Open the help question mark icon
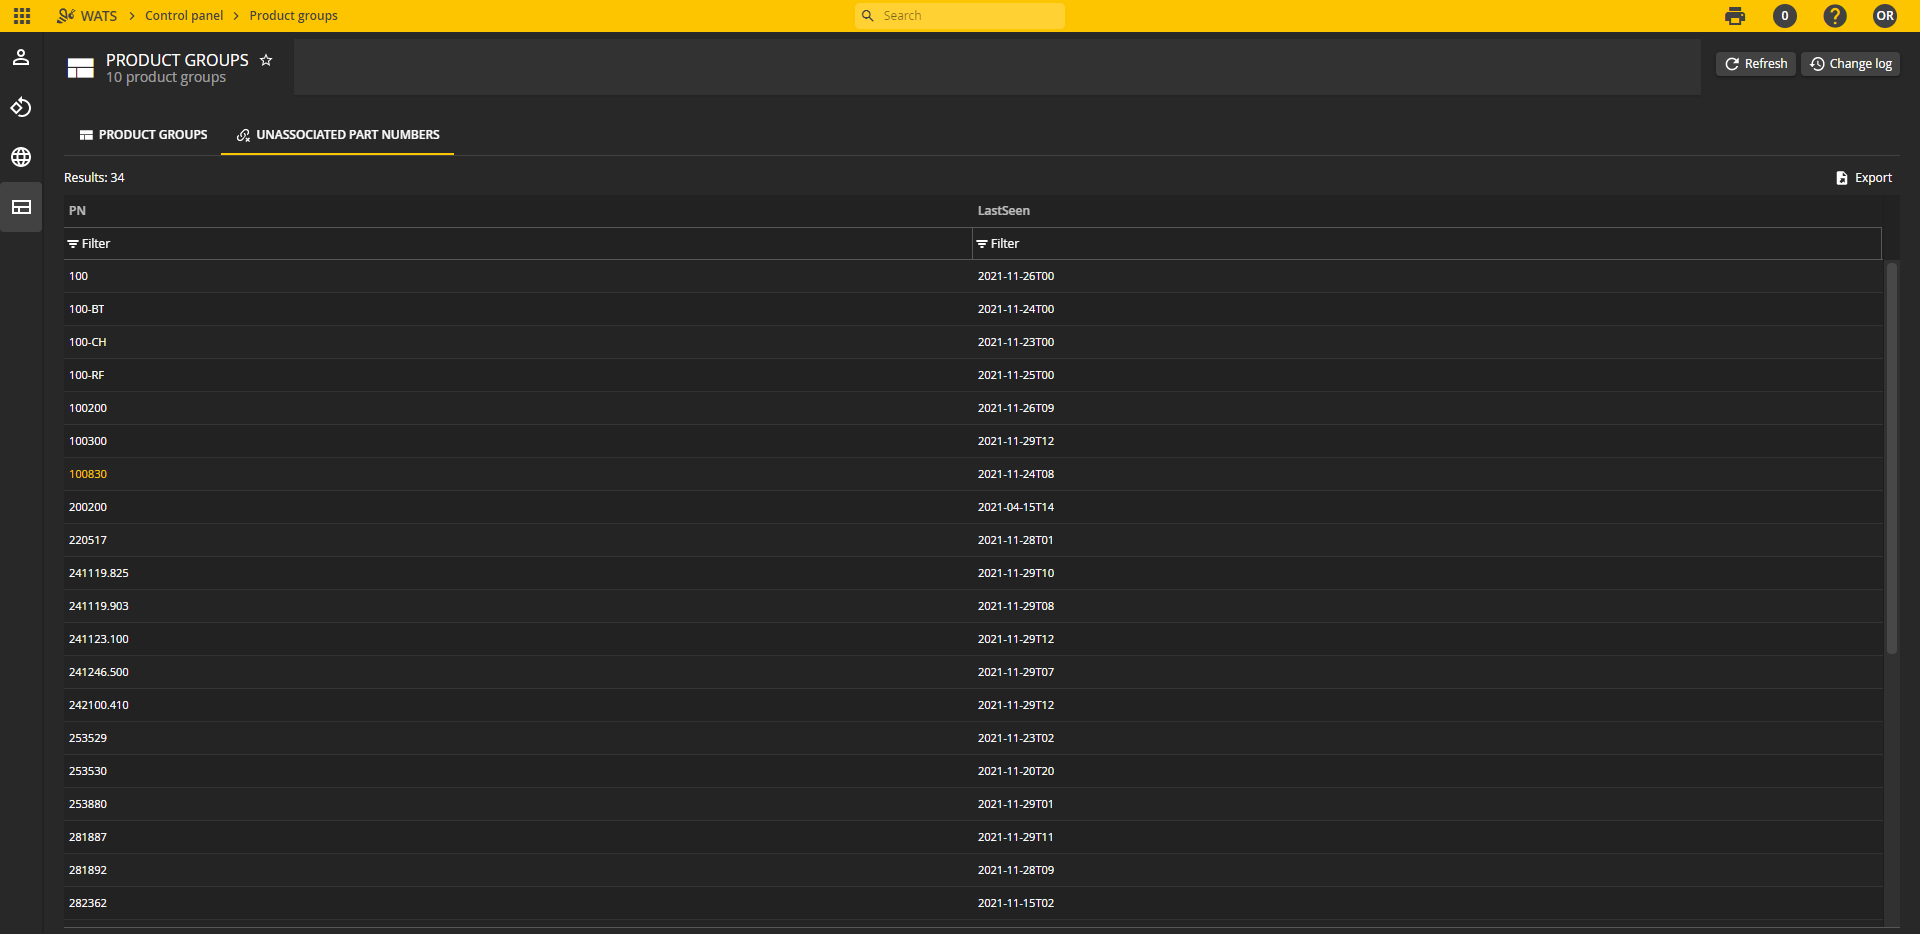Viewport: 1920px width, 934px height. point(1835,16)
